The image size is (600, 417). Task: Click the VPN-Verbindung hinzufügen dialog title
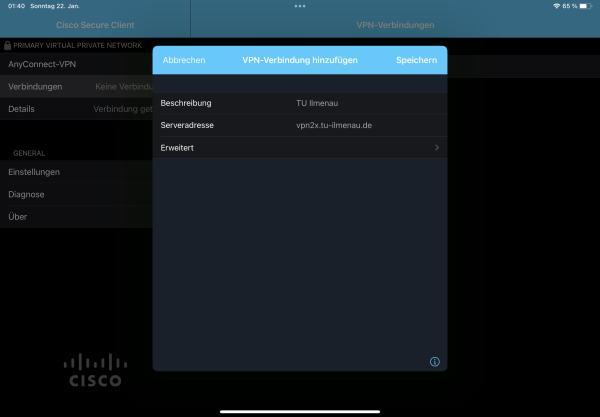(x=300, y=60)
